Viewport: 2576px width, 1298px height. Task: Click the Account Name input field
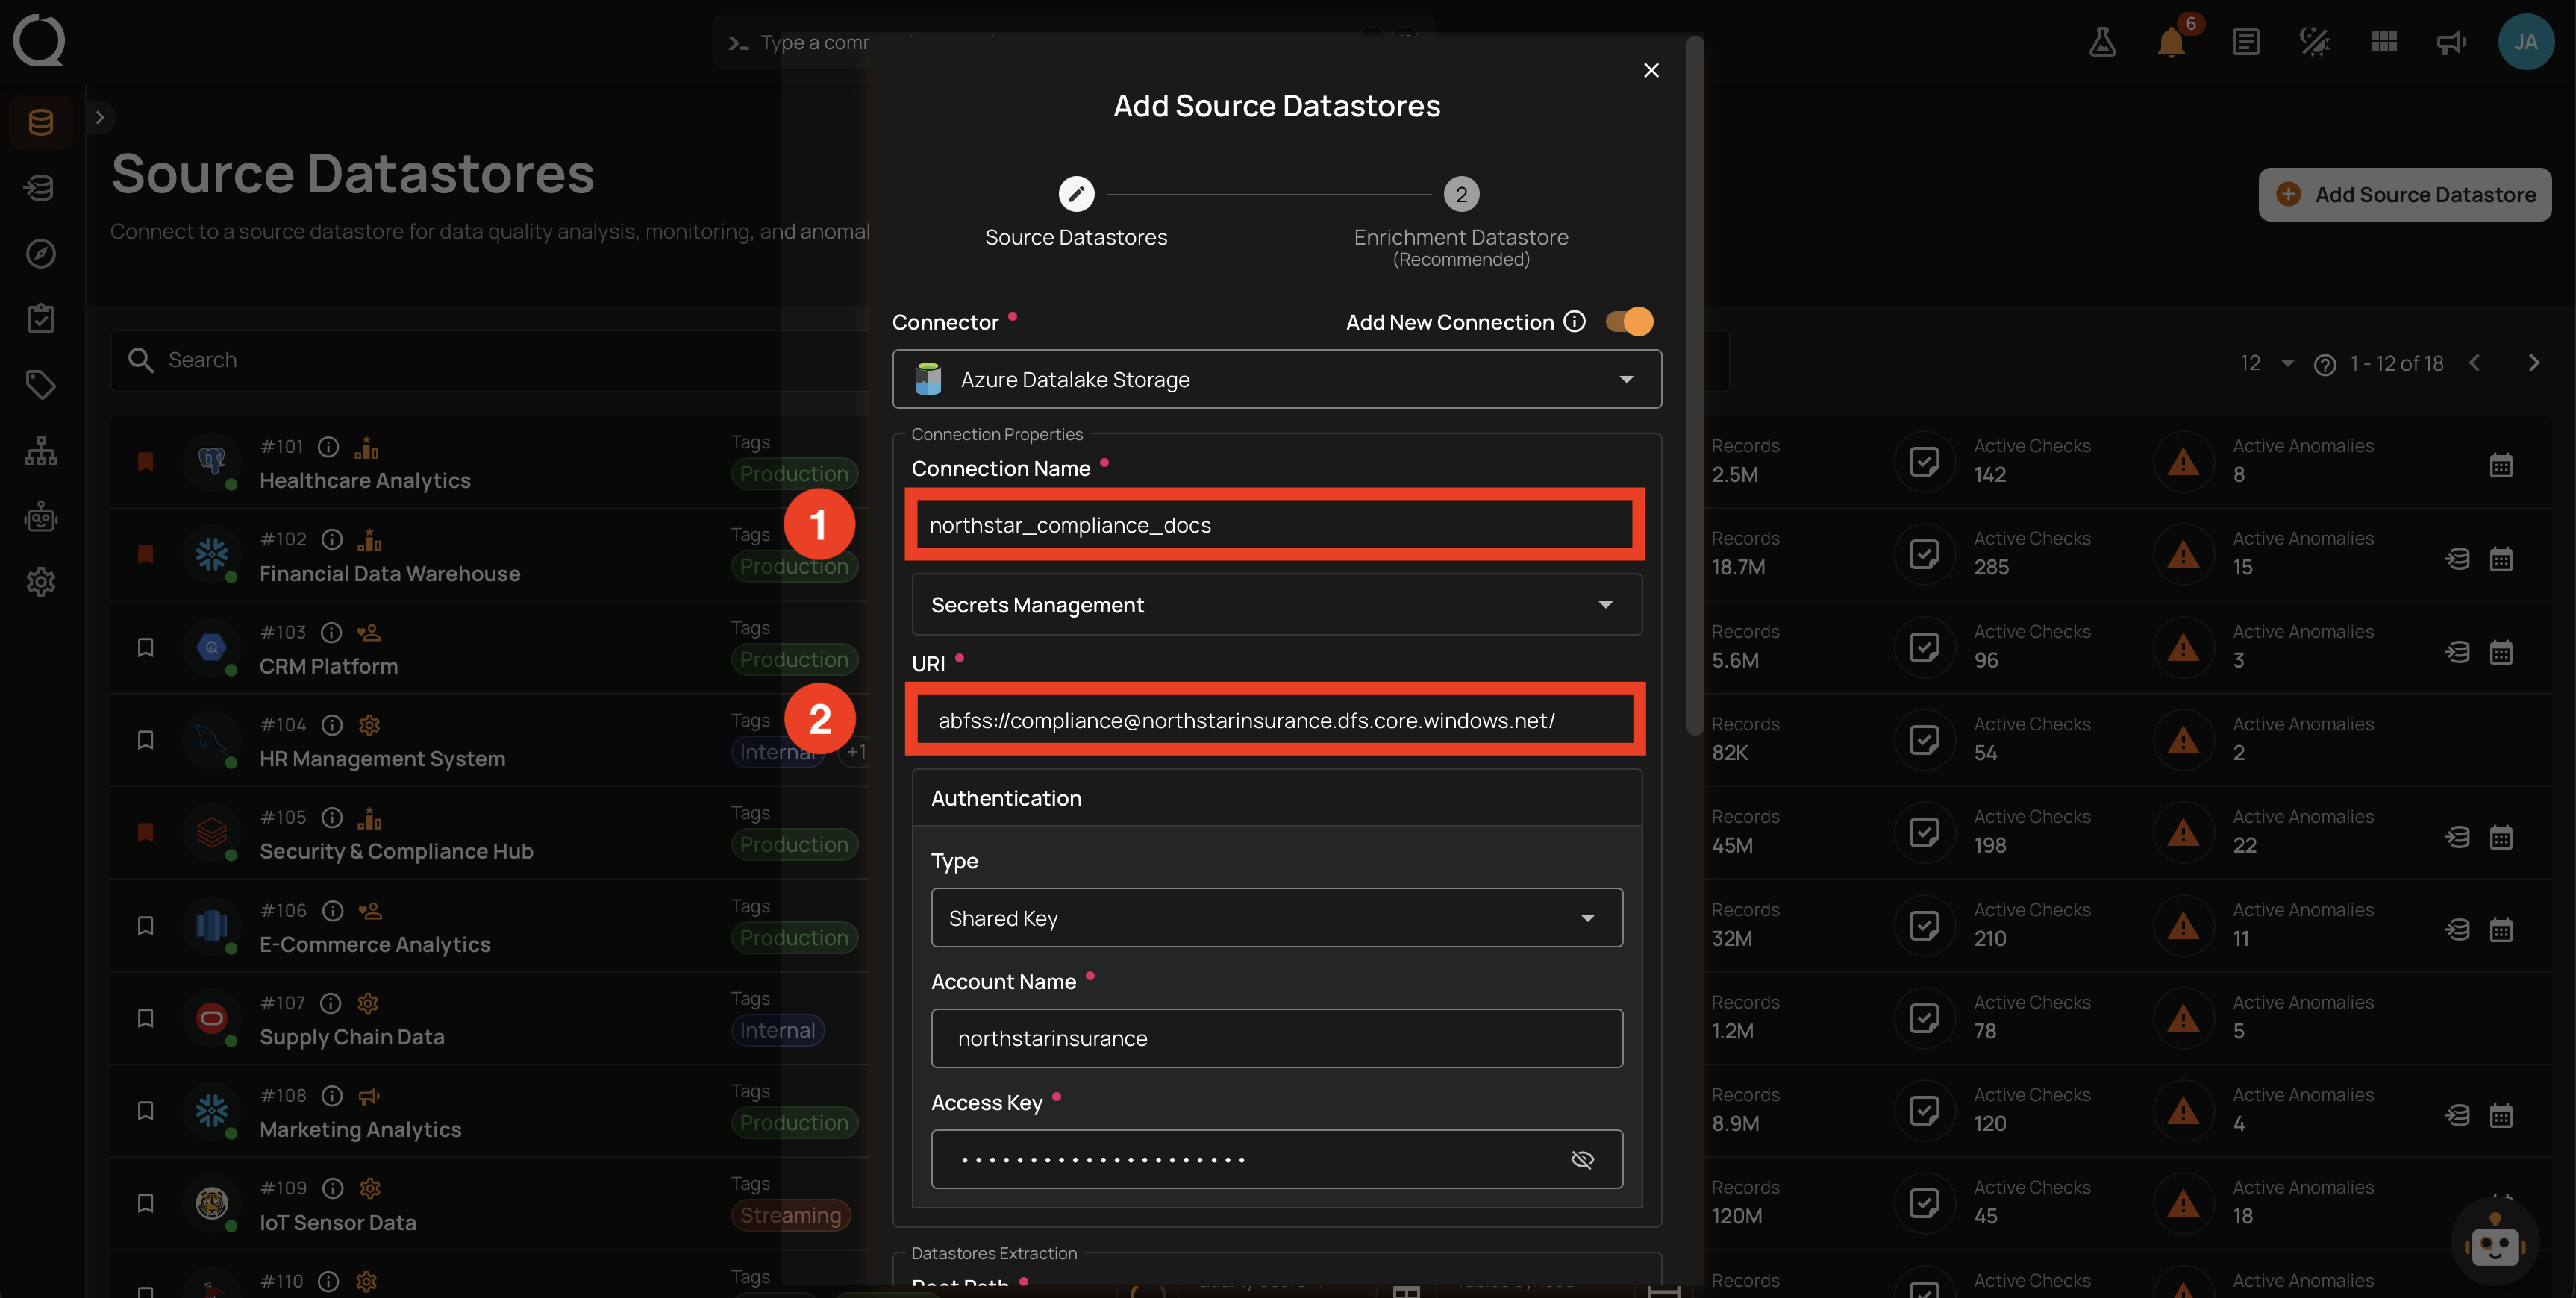1277,1038
